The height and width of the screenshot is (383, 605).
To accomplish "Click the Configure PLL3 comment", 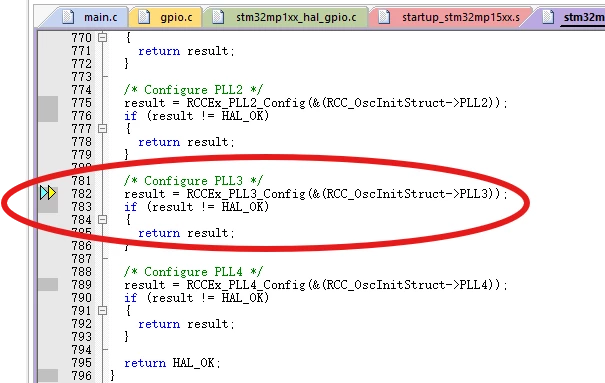I will [x=193, y=181].
